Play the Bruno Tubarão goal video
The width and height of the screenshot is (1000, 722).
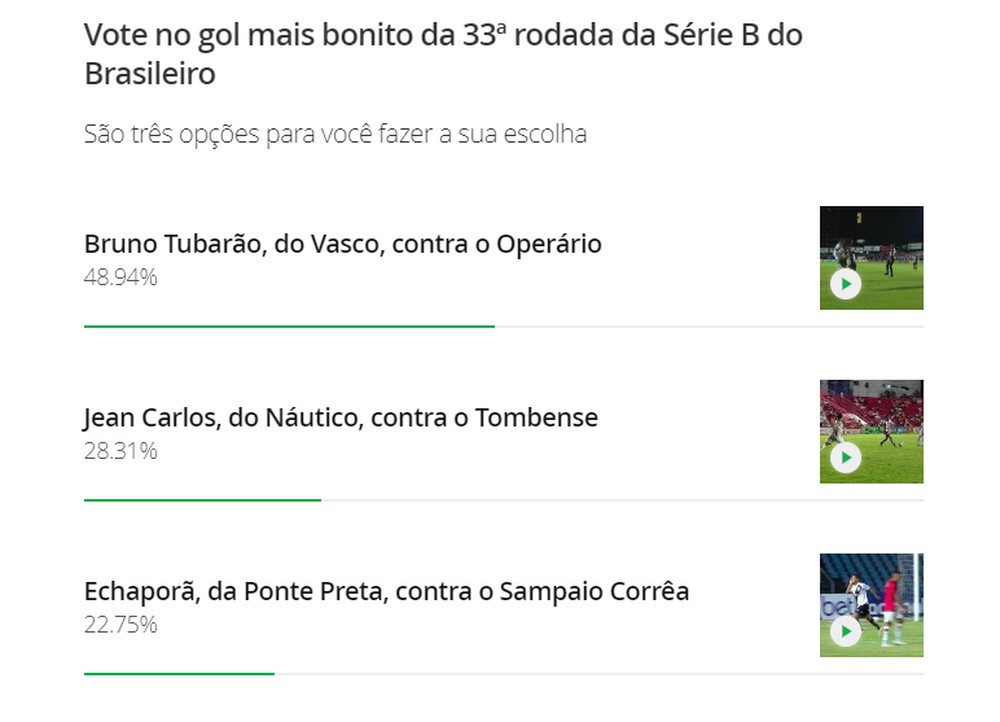point(845,284)
